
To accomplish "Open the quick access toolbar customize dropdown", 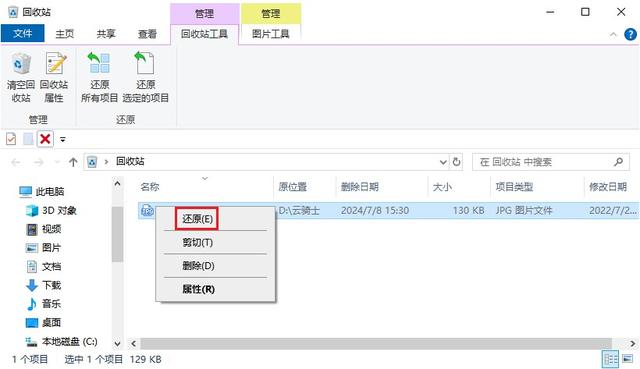I will click(x=62, y=140).
